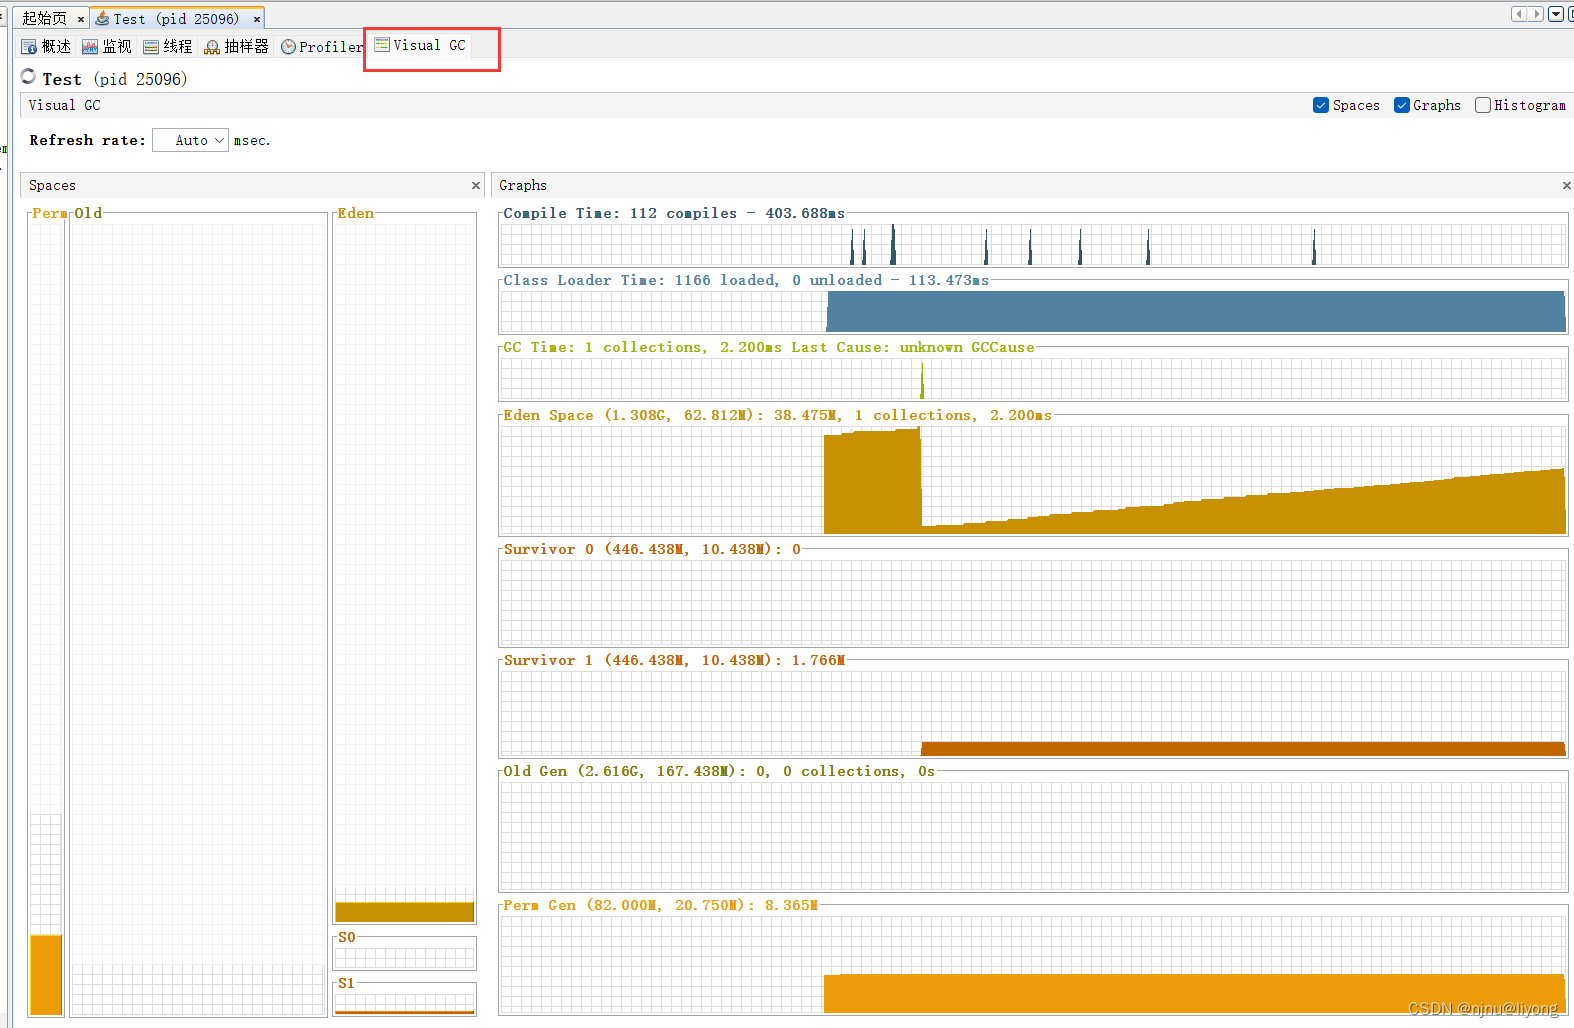Viewport: 1574px width, 1028px height.
Task: Click the Test (pid 25096) heading
Action: (x=115, y=79)
